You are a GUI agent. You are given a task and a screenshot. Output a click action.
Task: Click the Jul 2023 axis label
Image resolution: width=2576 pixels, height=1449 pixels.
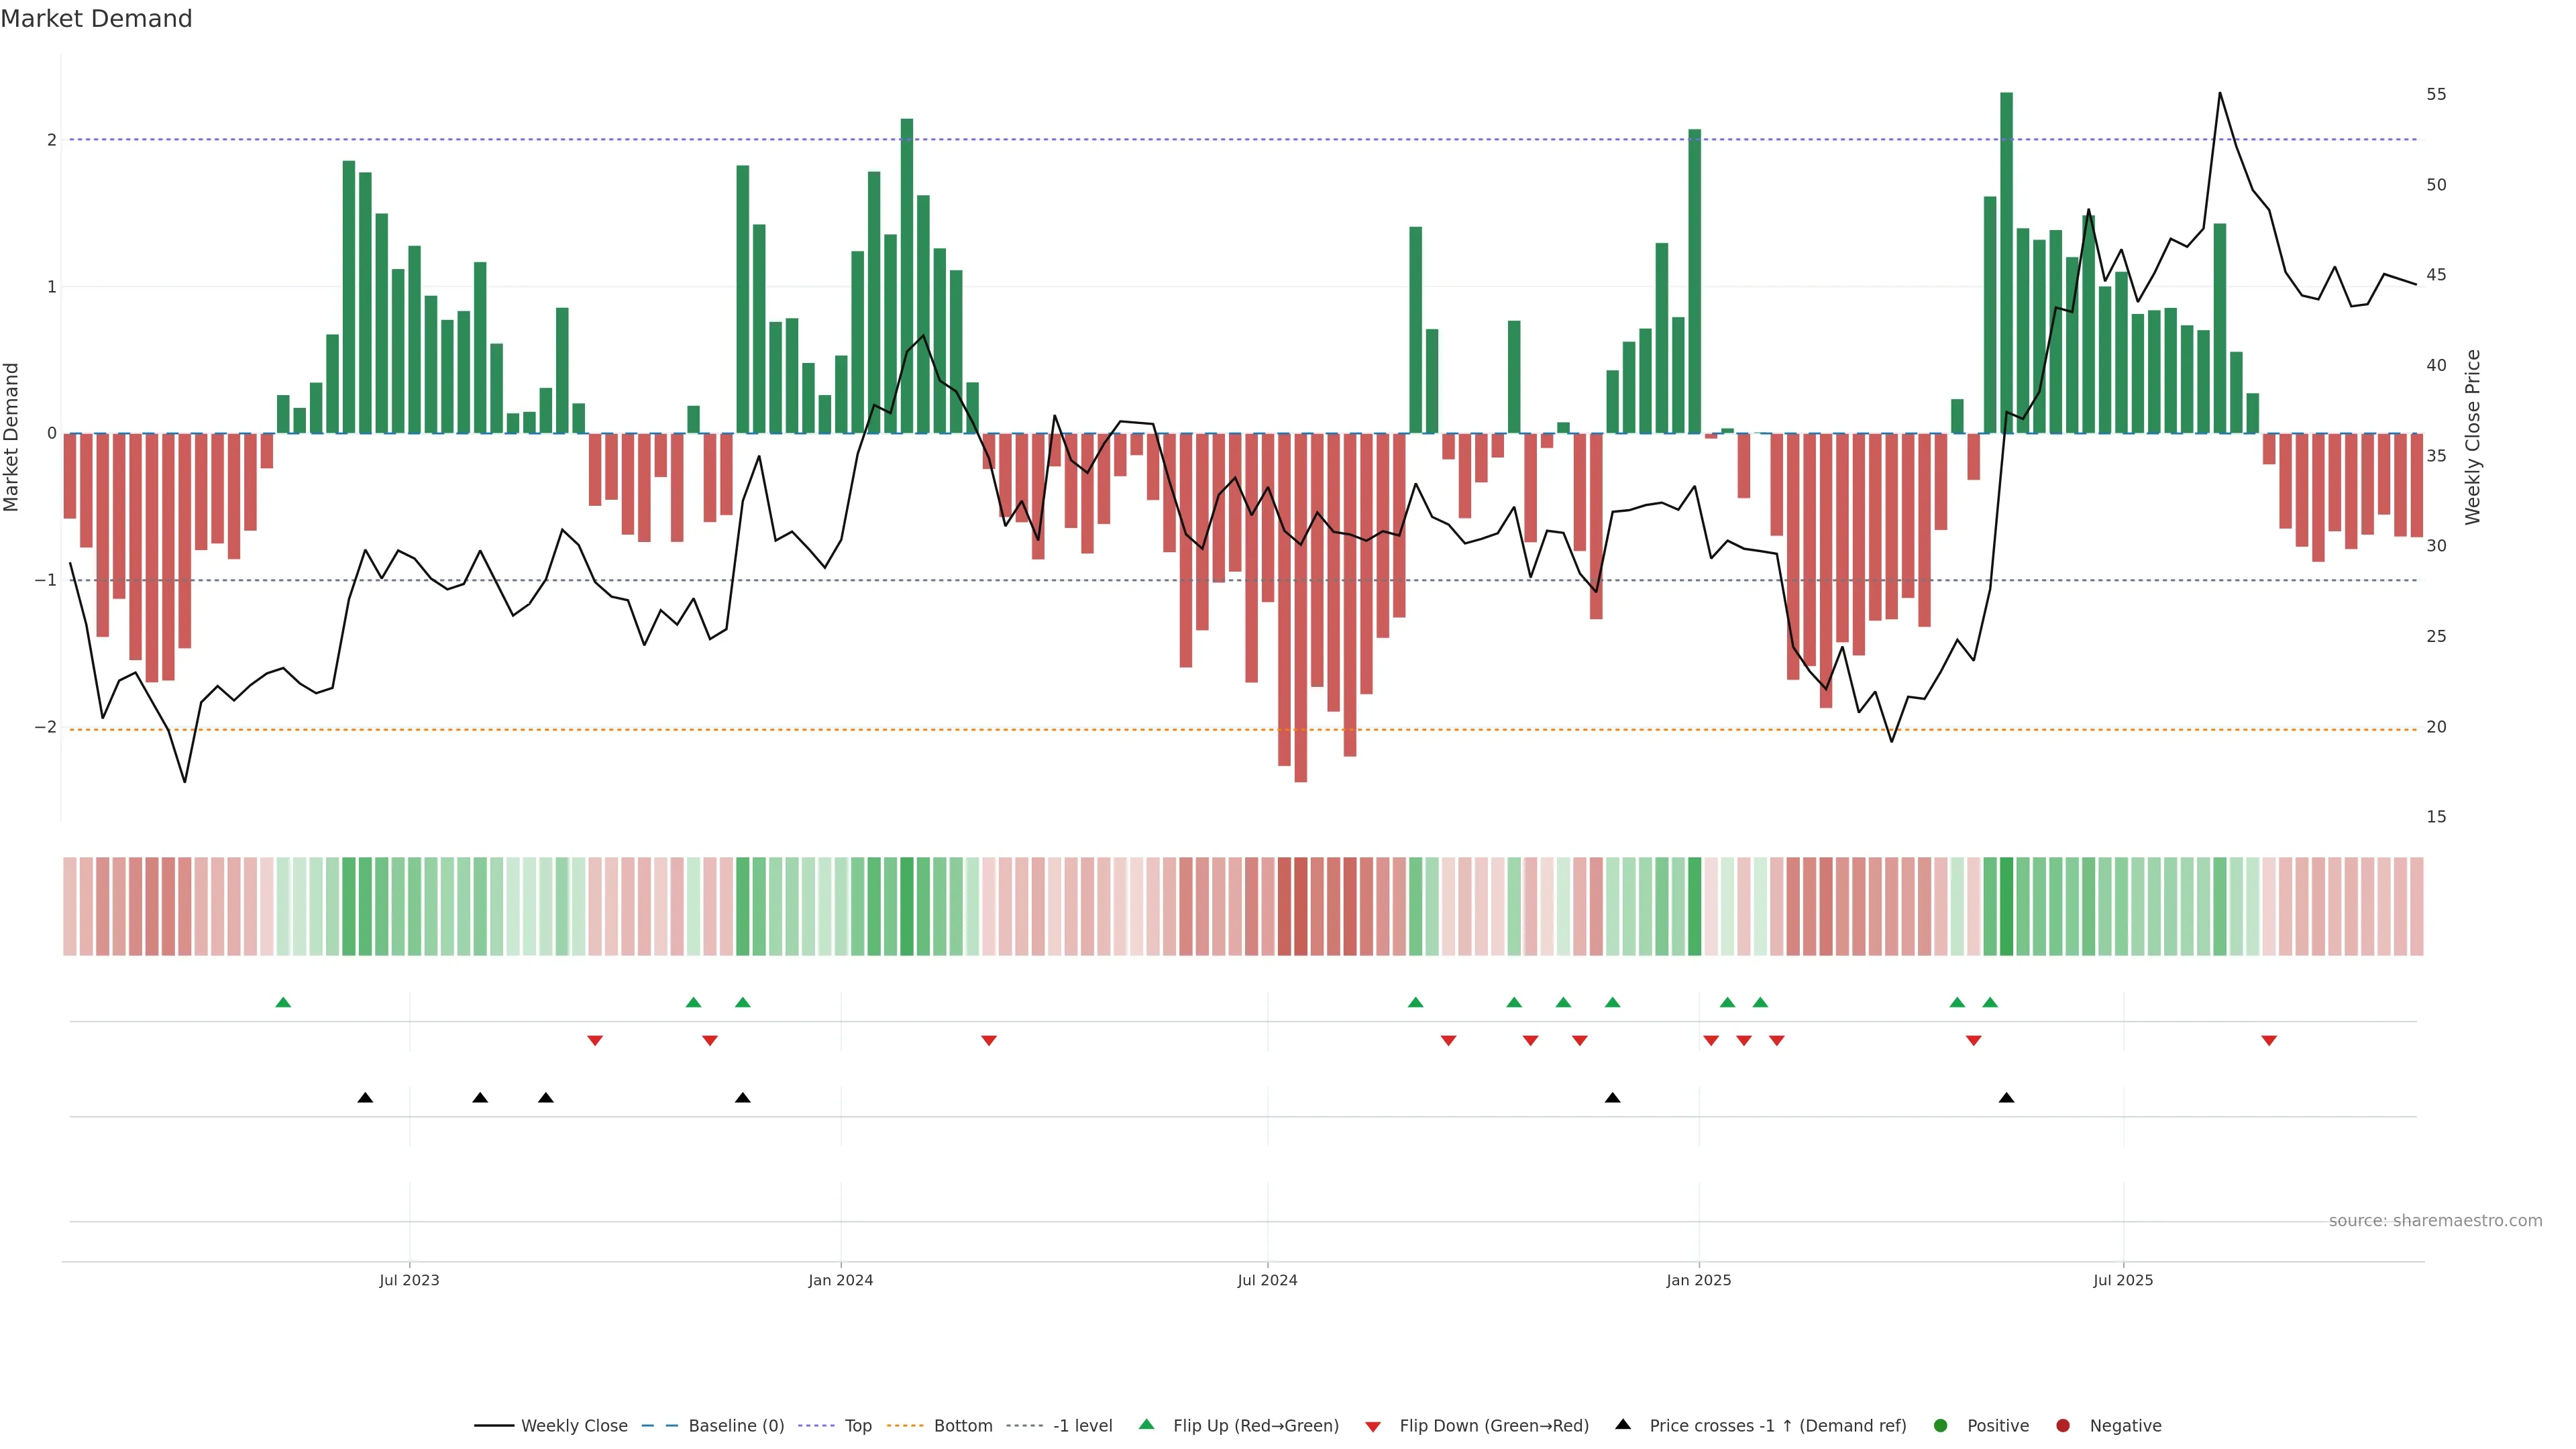pos(409,1280)
